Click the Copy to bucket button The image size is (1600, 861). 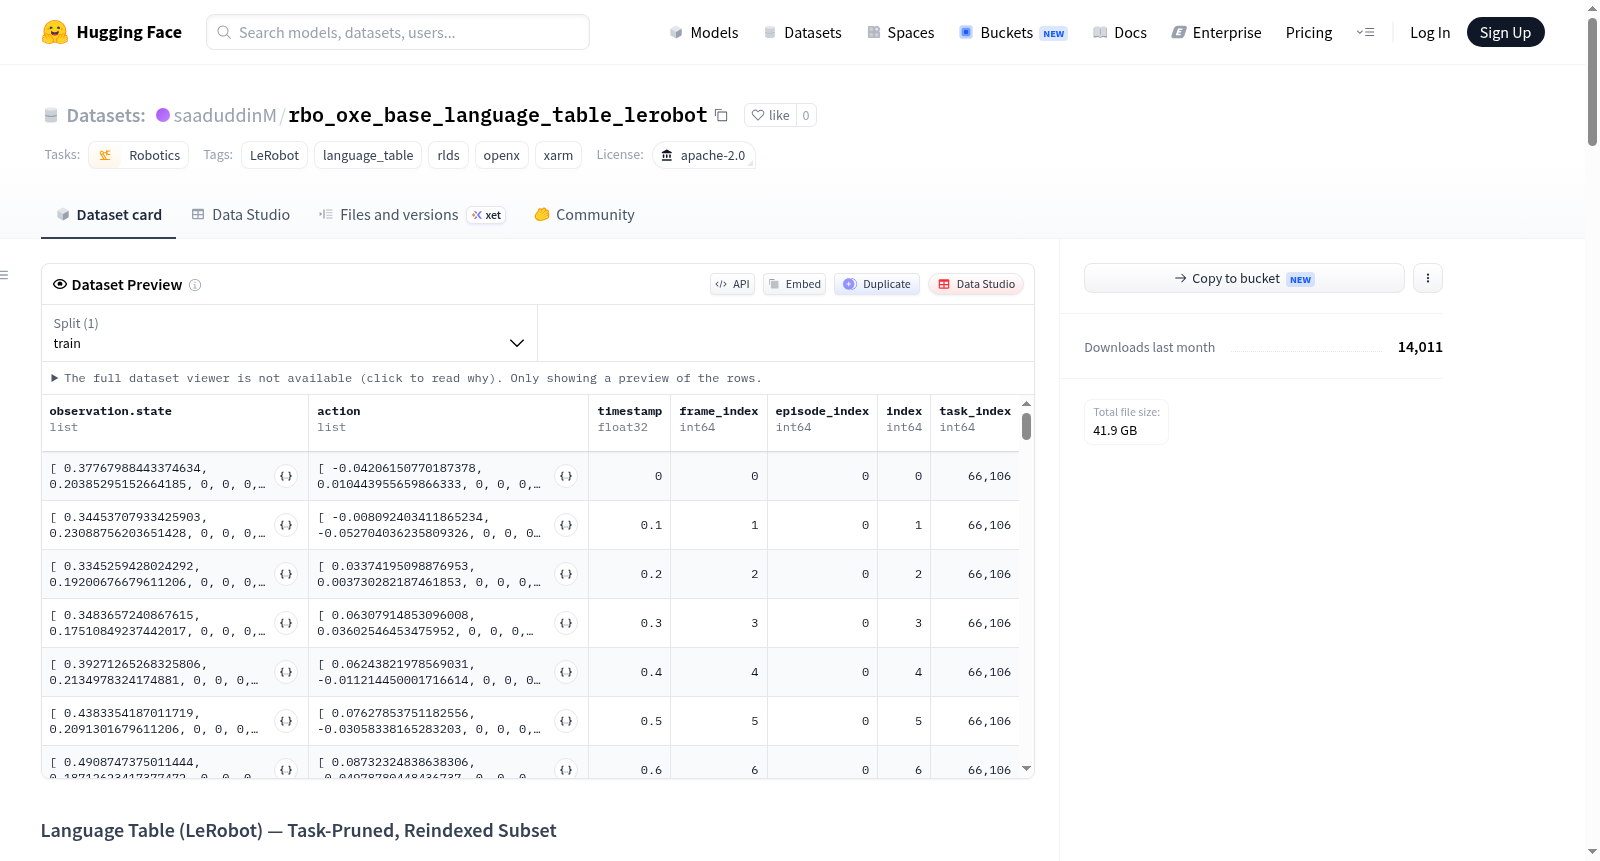1244,278
